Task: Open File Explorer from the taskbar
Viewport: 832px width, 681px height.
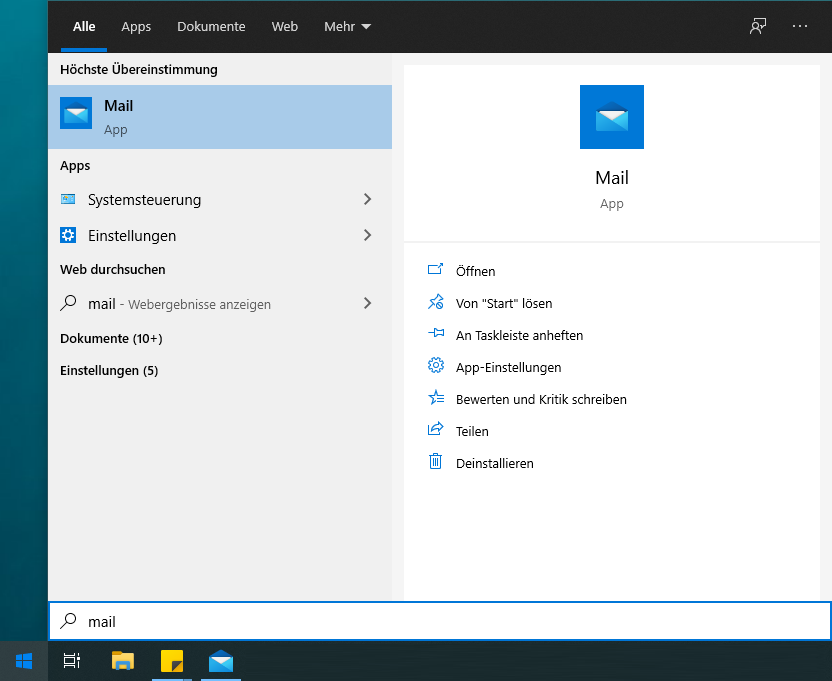Action: pos(123,660)
